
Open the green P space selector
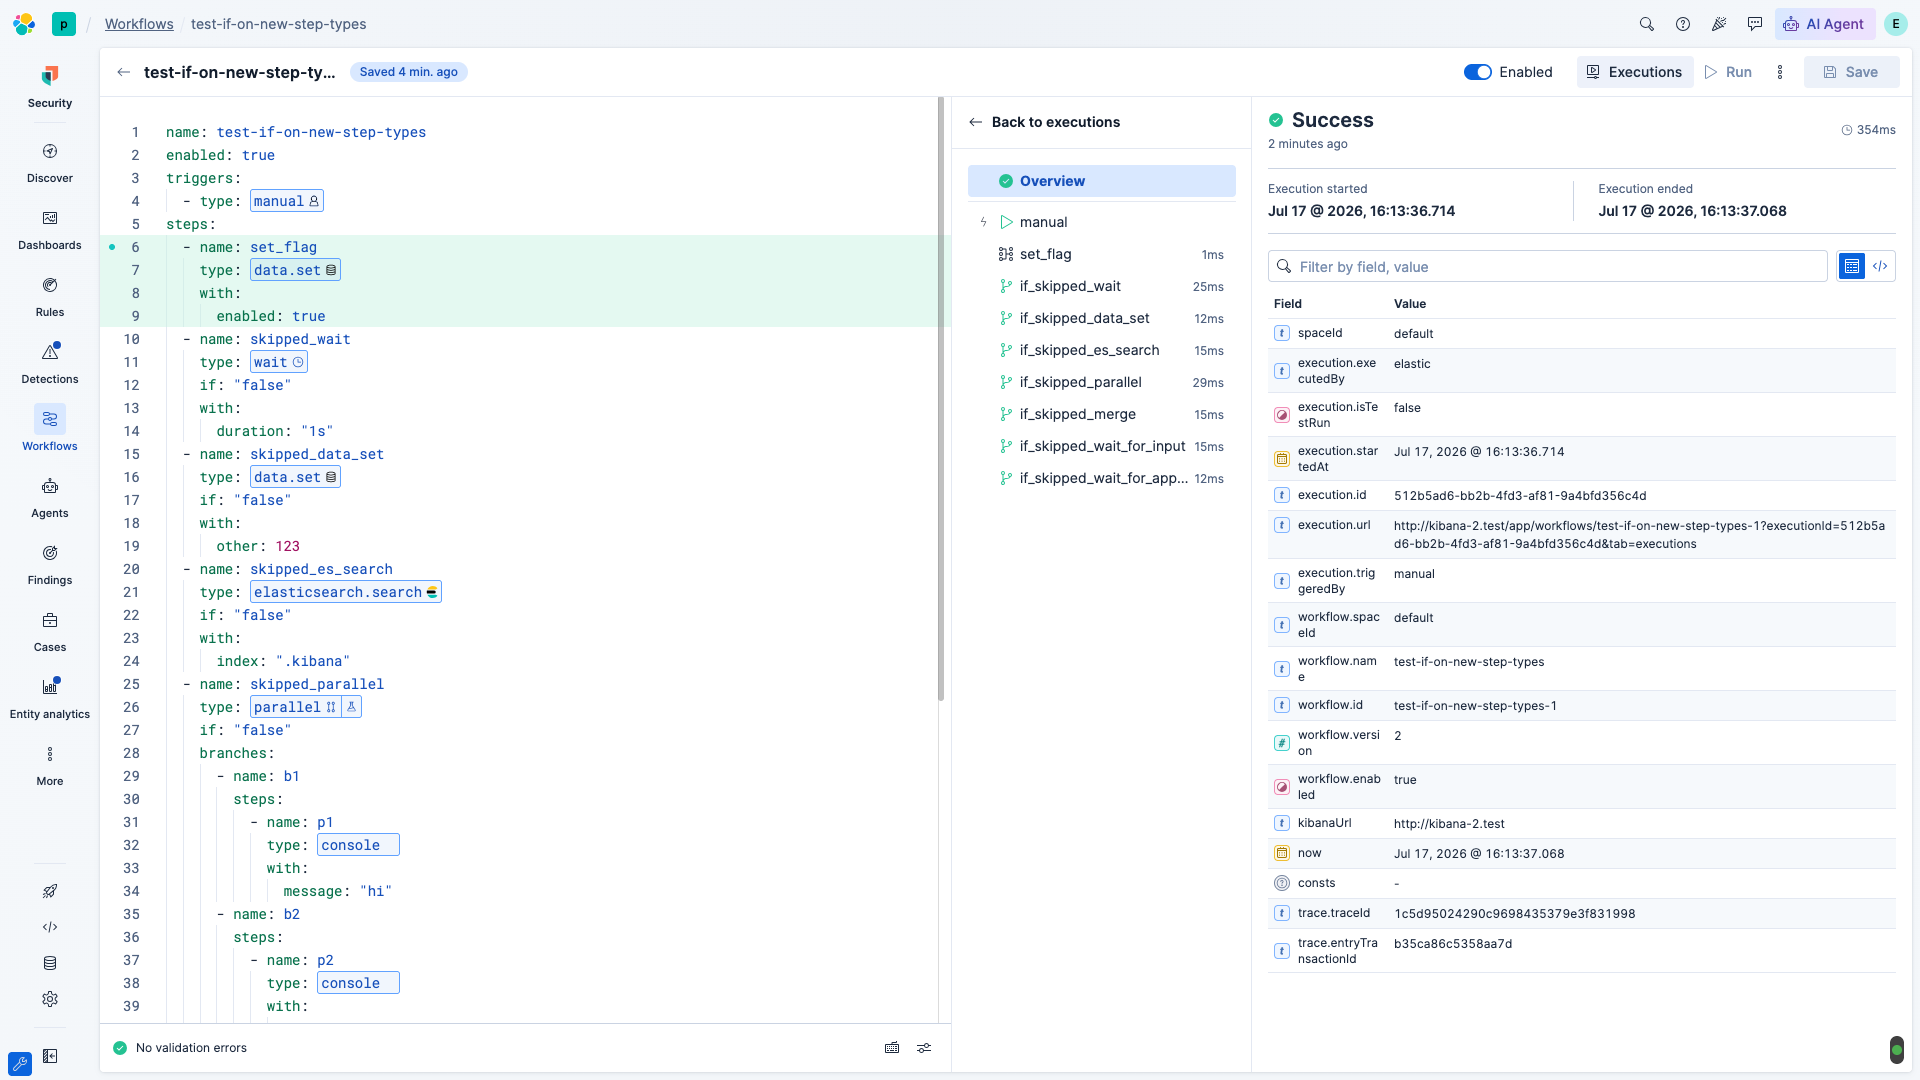point(64,24)
